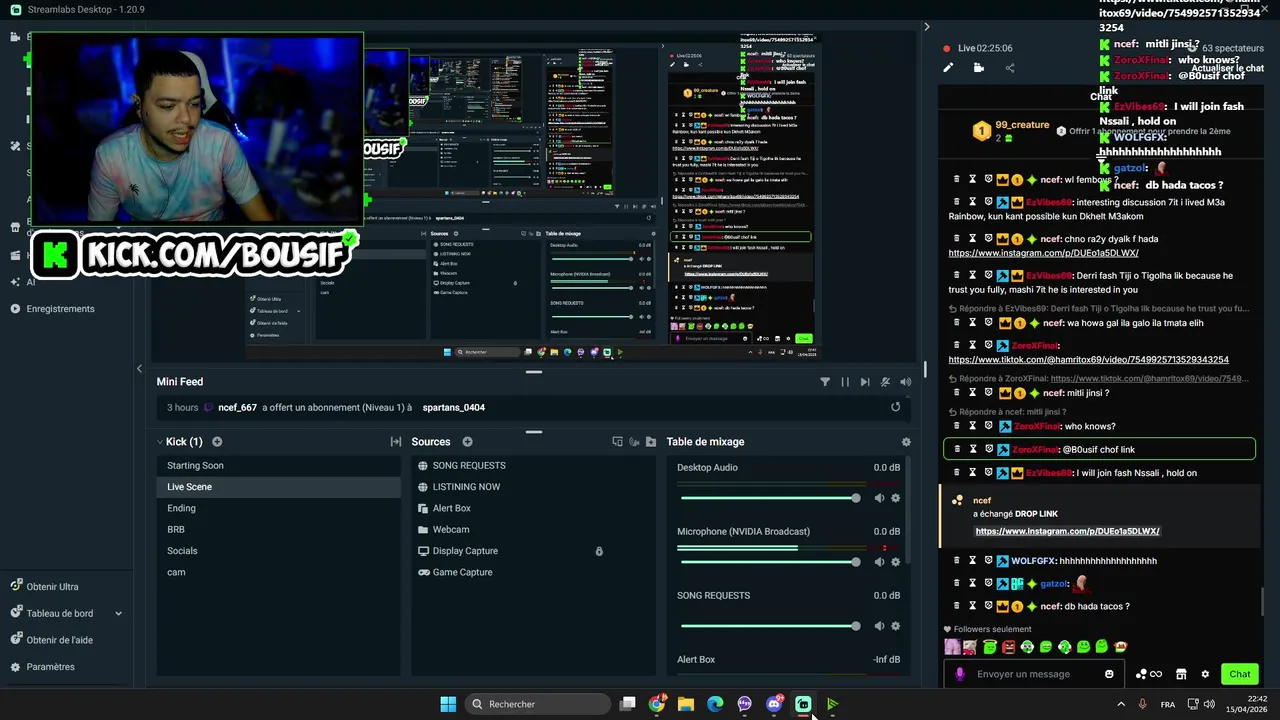Collapse the chat panel arrow
Image resolution: width=1280 pixels, height=720 pixels.
[x=926, y=27]
